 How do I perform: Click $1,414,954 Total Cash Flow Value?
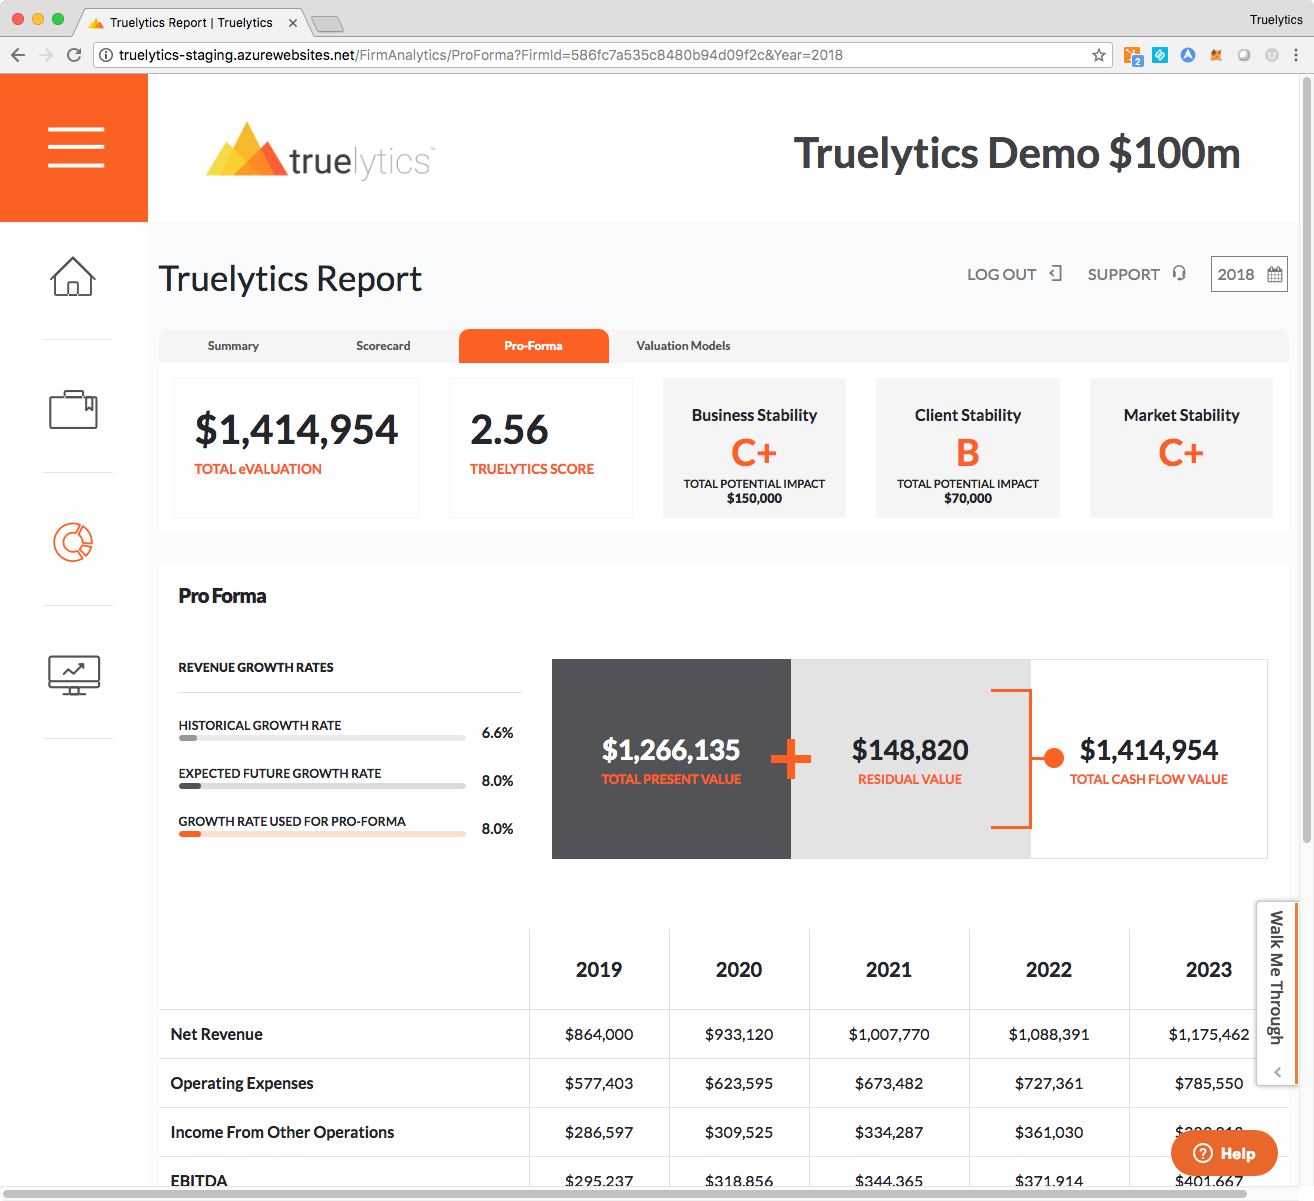[1149, 750]
